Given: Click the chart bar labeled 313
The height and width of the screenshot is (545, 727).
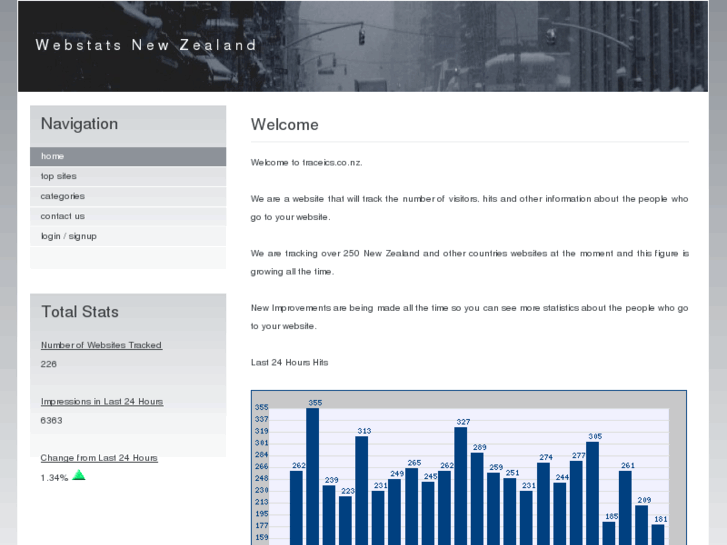Looking at the screenshot, I should (362, 490).
